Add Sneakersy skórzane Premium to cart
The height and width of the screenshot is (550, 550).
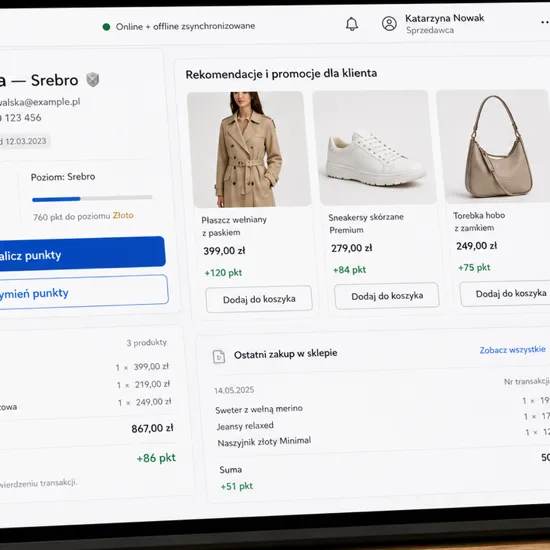click(x=387, y=296)
